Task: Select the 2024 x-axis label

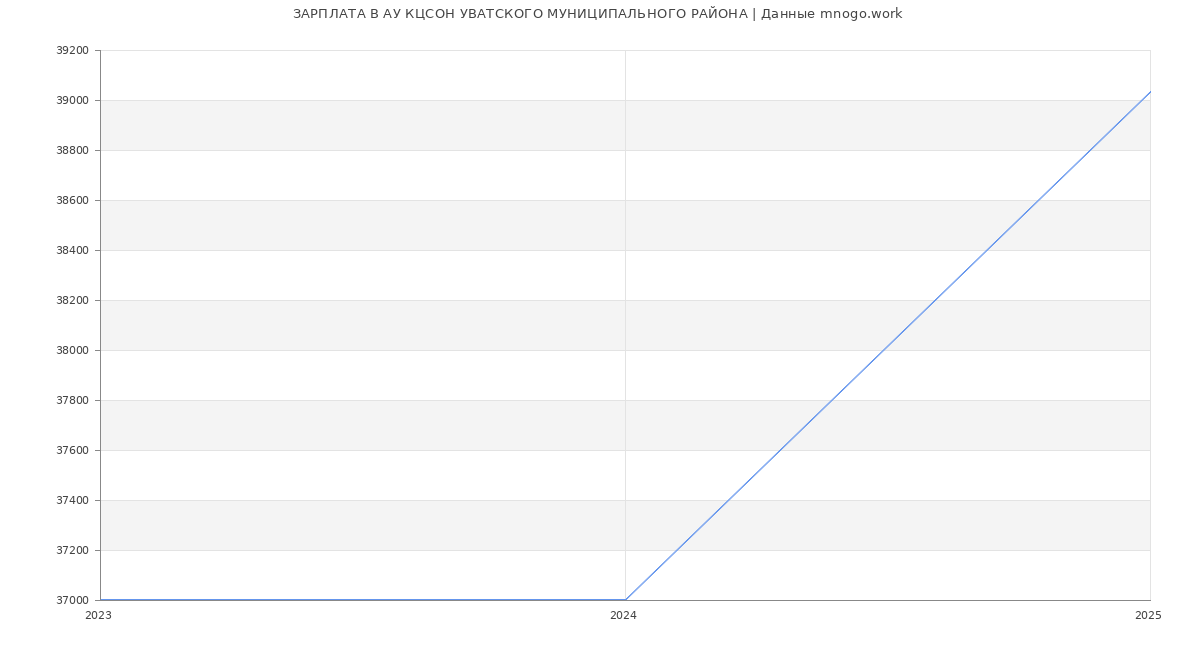Action: (623, 615)
